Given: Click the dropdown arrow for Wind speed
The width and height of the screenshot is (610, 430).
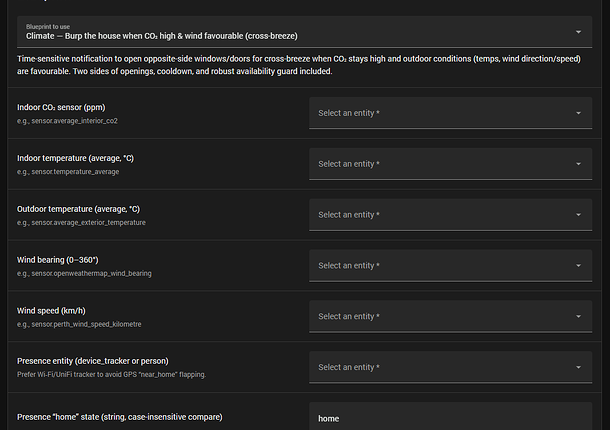Looking at the screenshot, I should pos(578,316).
